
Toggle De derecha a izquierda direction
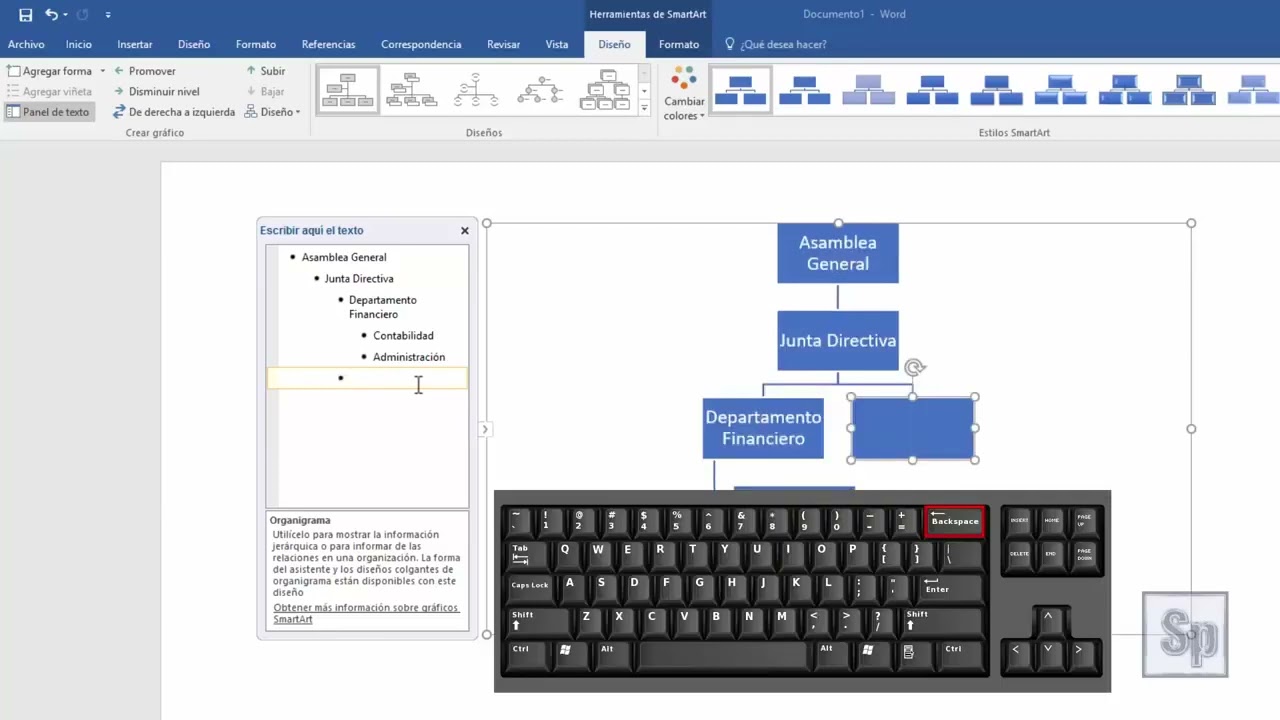174,112
